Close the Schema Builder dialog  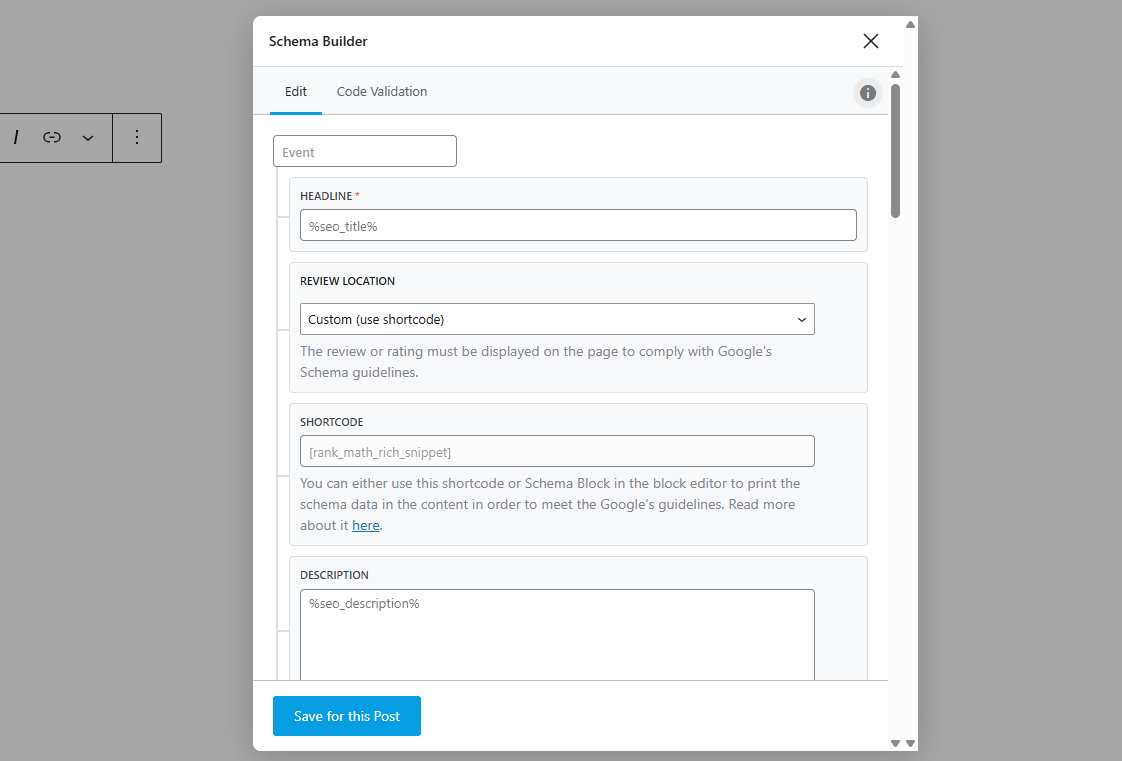click(870, 41)
